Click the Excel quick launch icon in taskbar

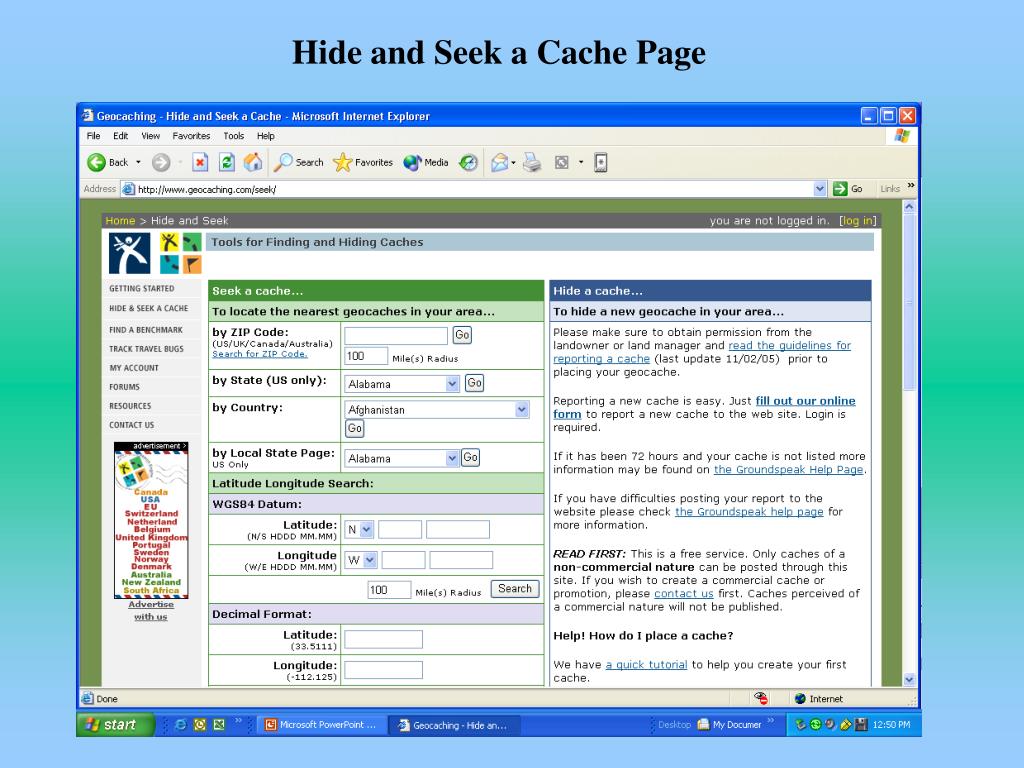pyautogui.click(x=219, y=724)
